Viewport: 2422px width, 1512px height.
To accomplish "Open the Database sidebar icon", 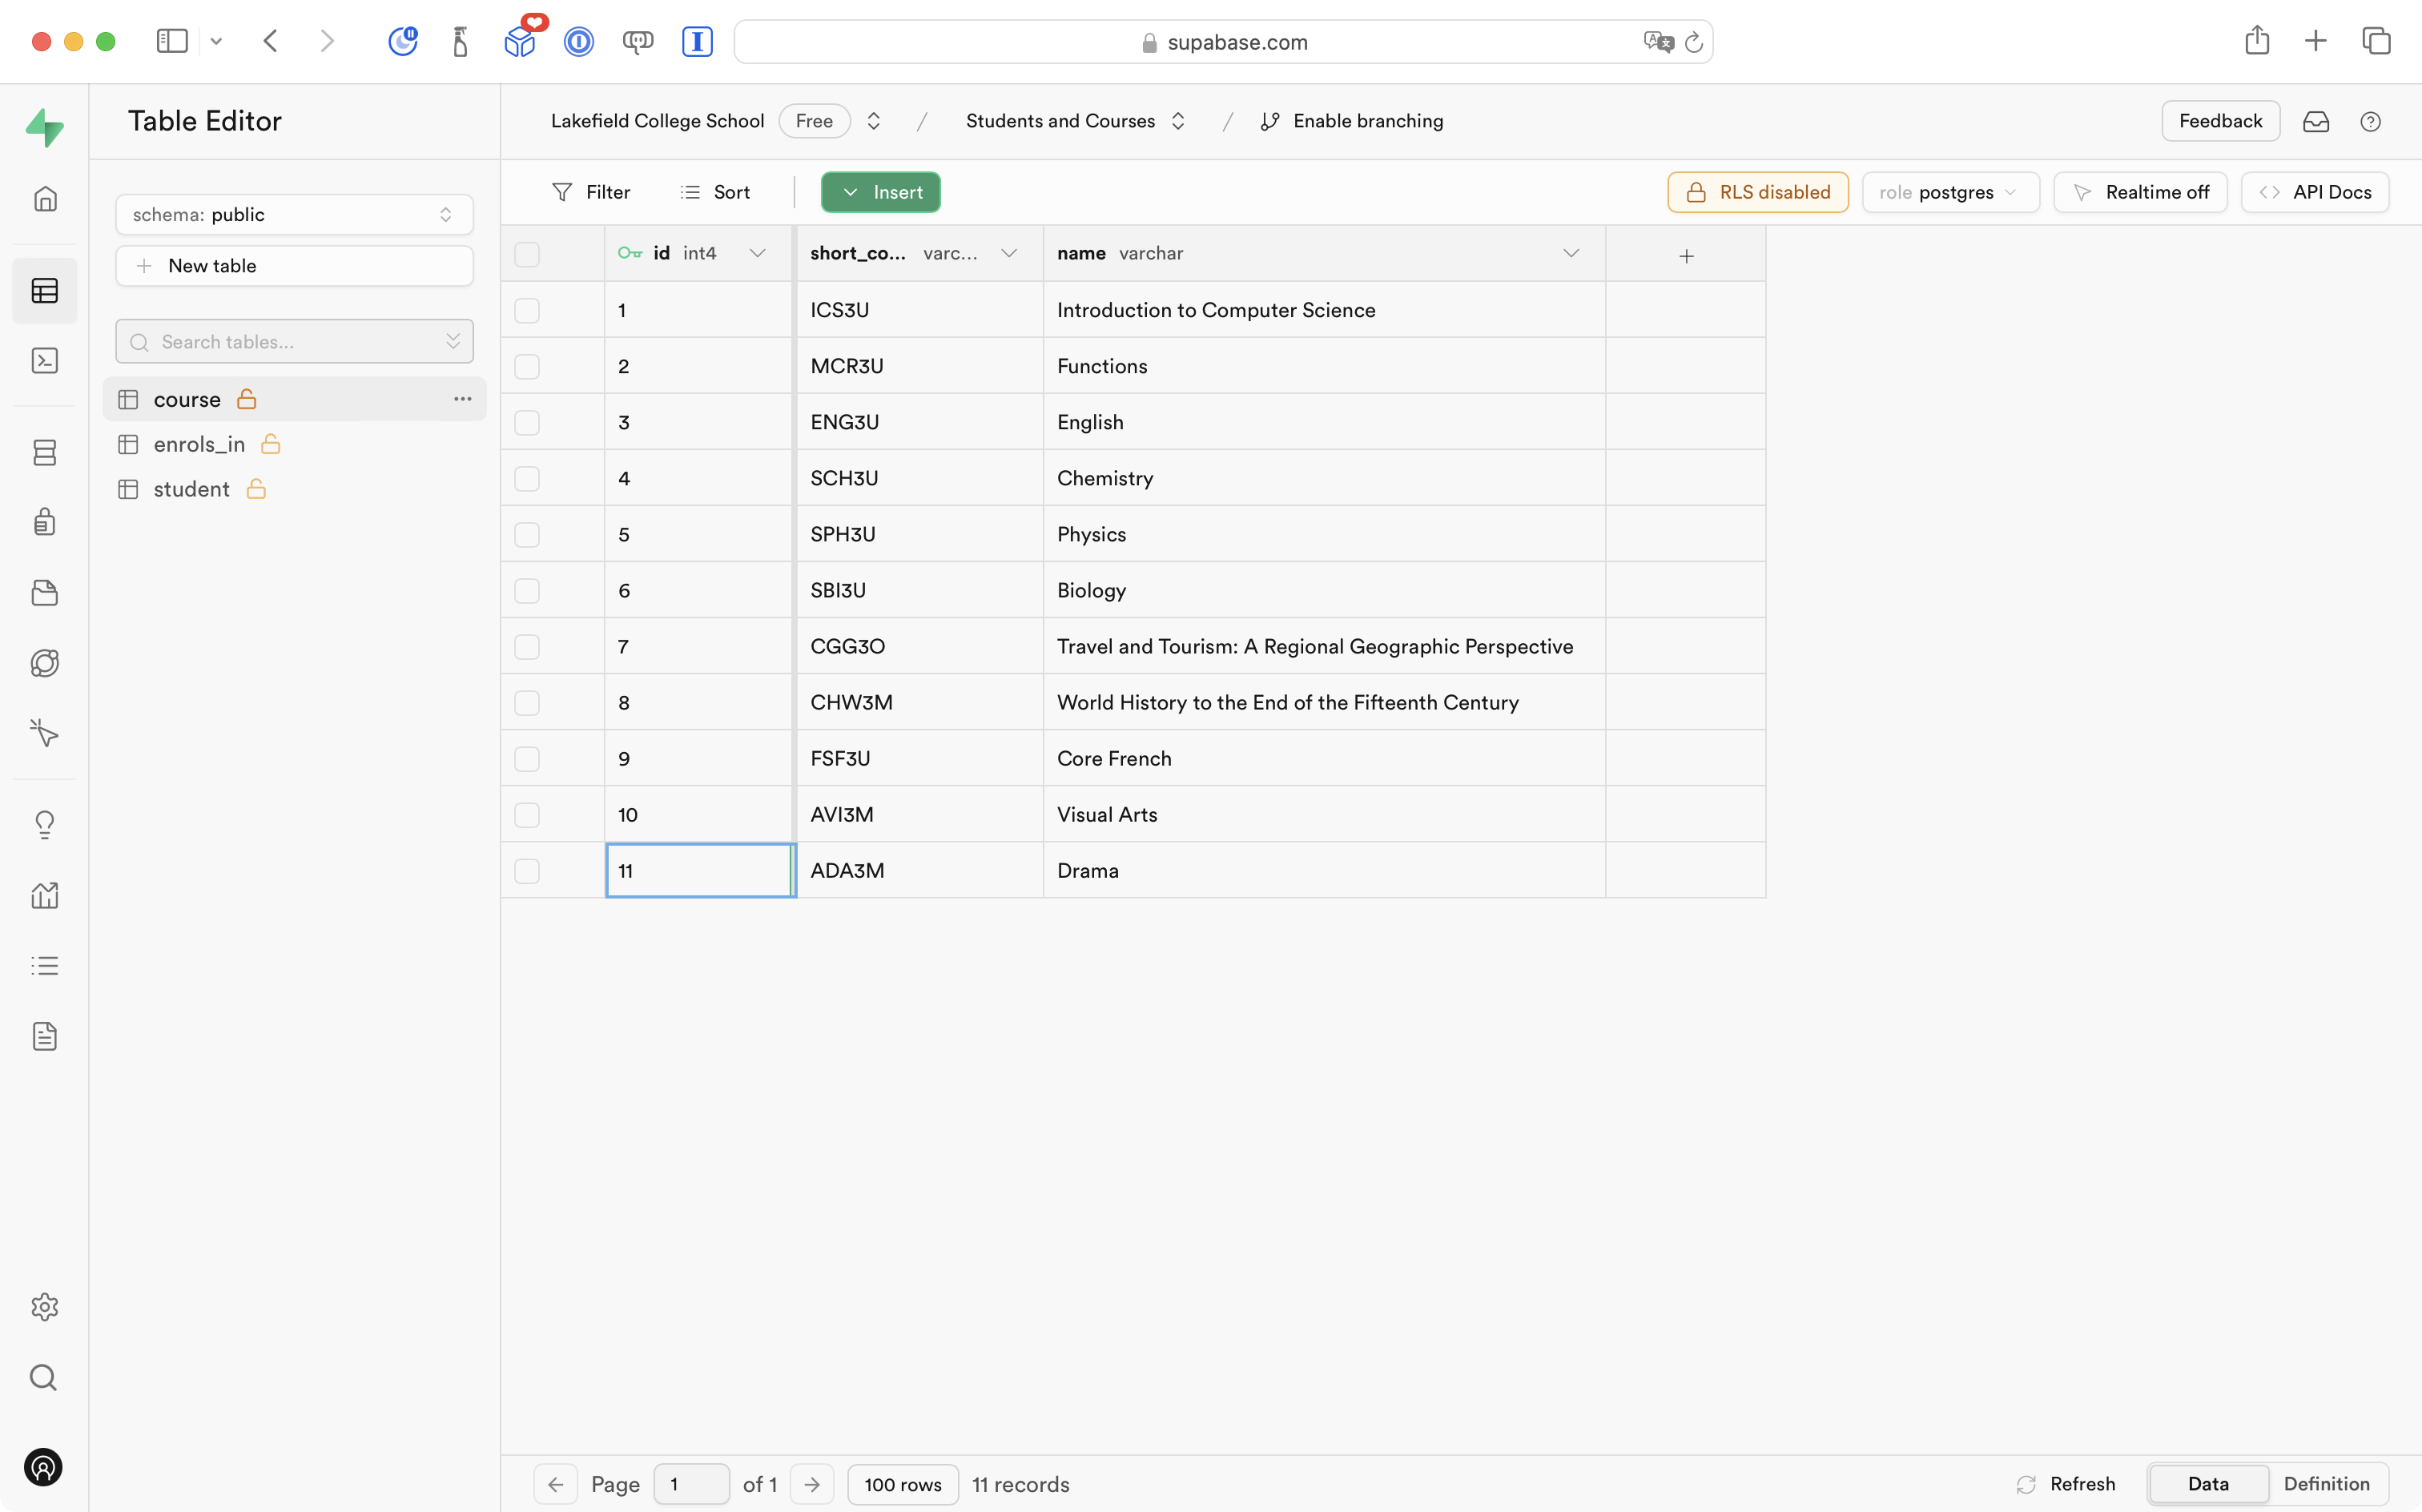I will coord(45,453).
